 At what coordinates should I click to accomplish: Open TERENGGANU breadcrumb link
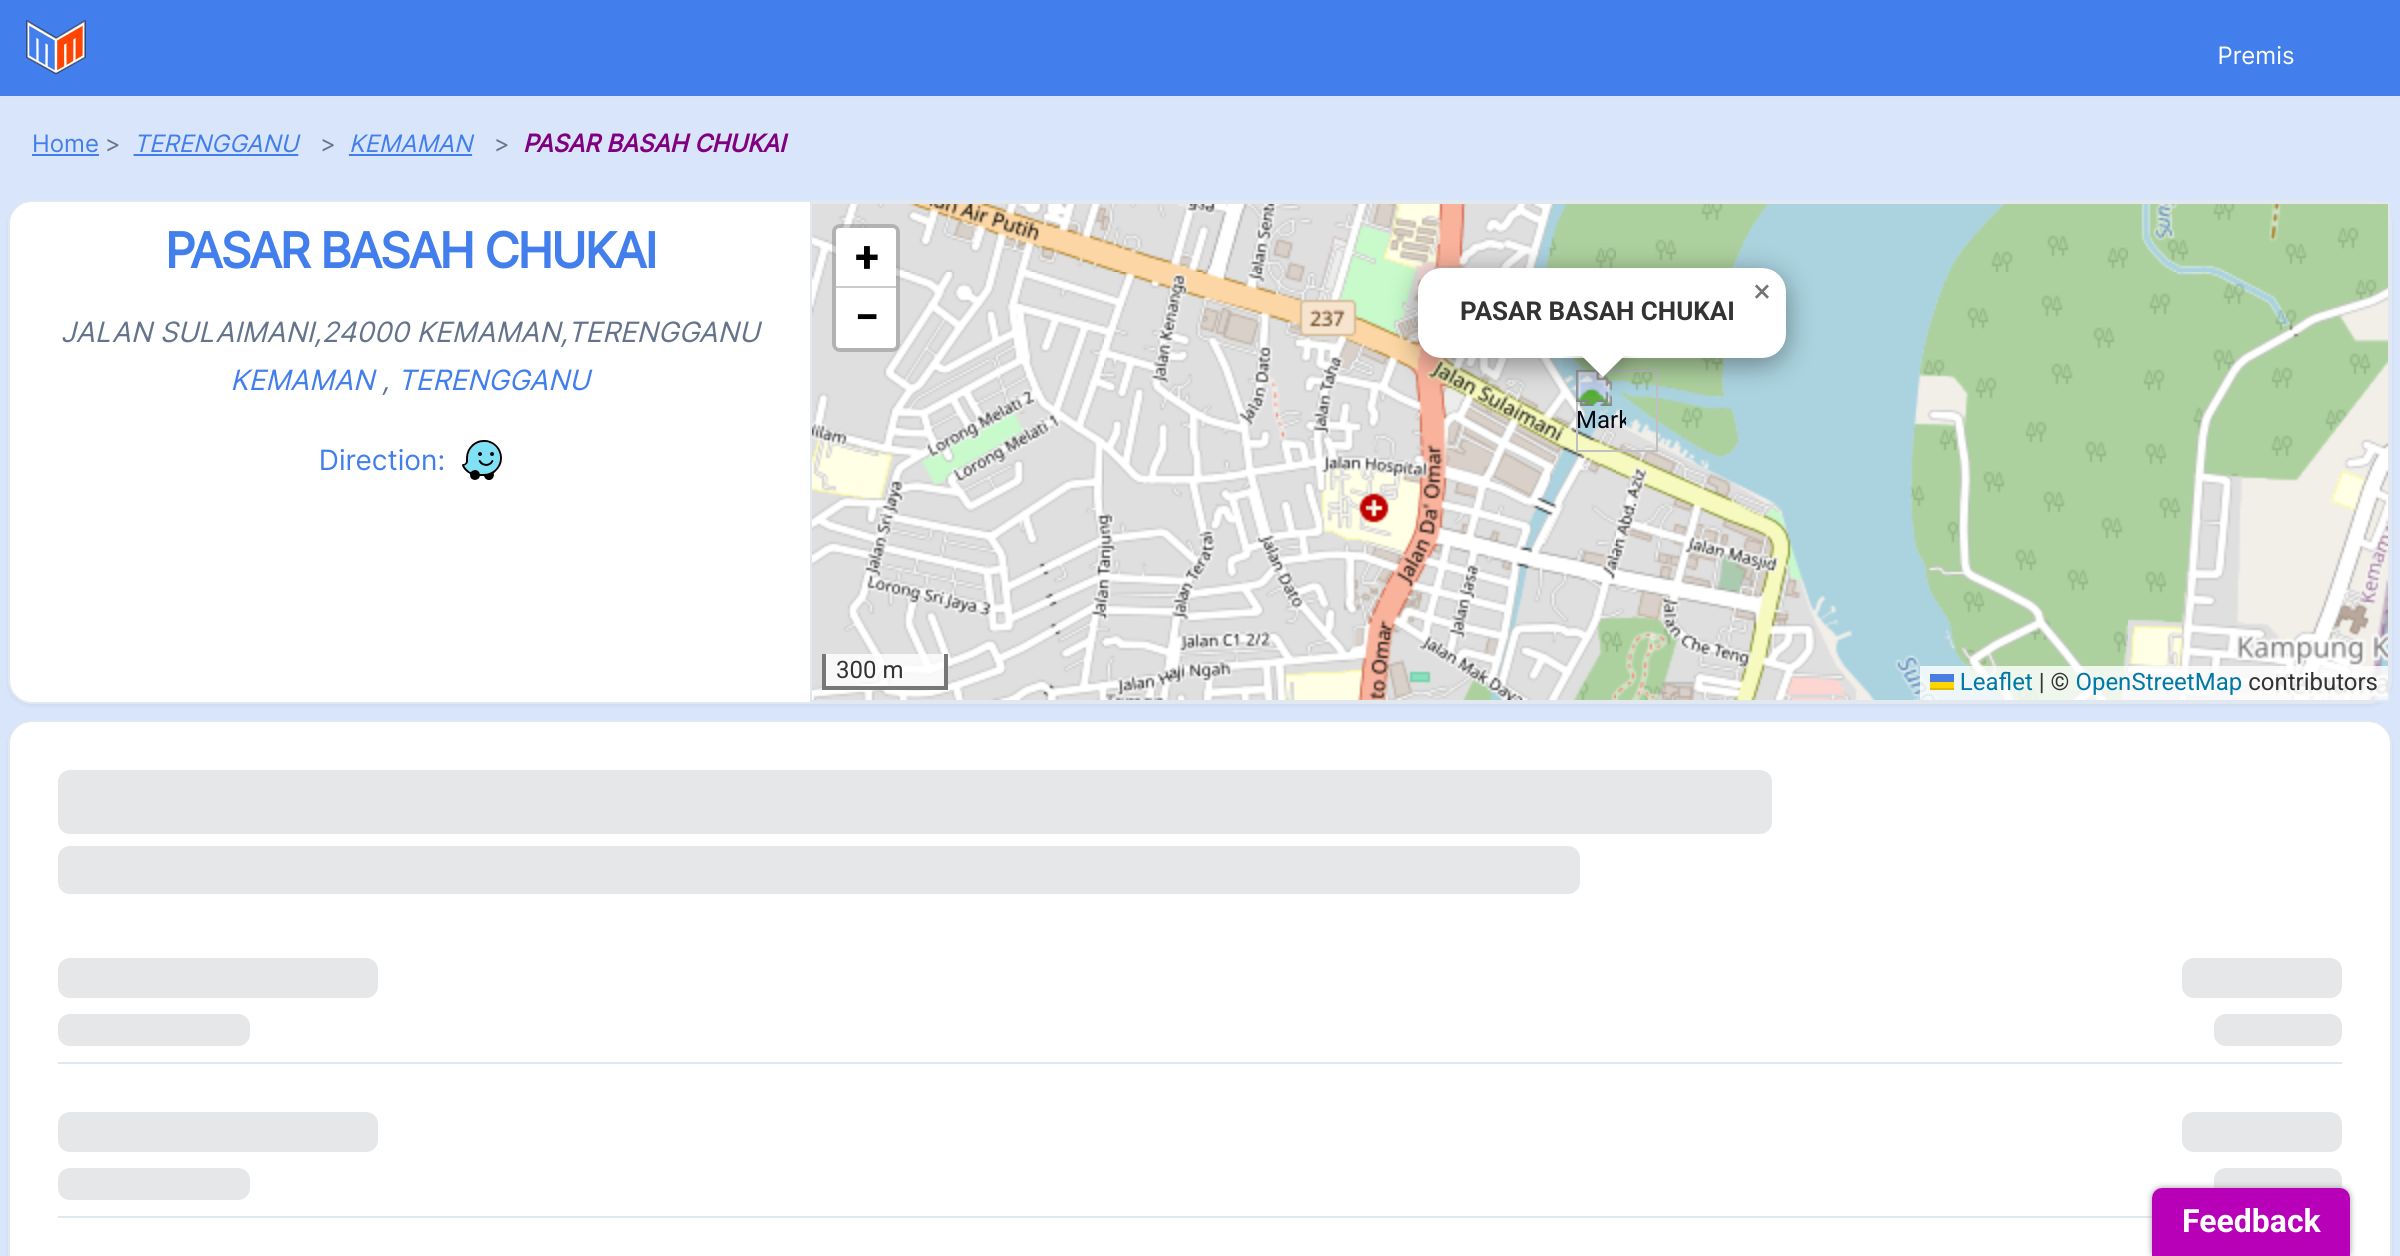click(217, 144)
